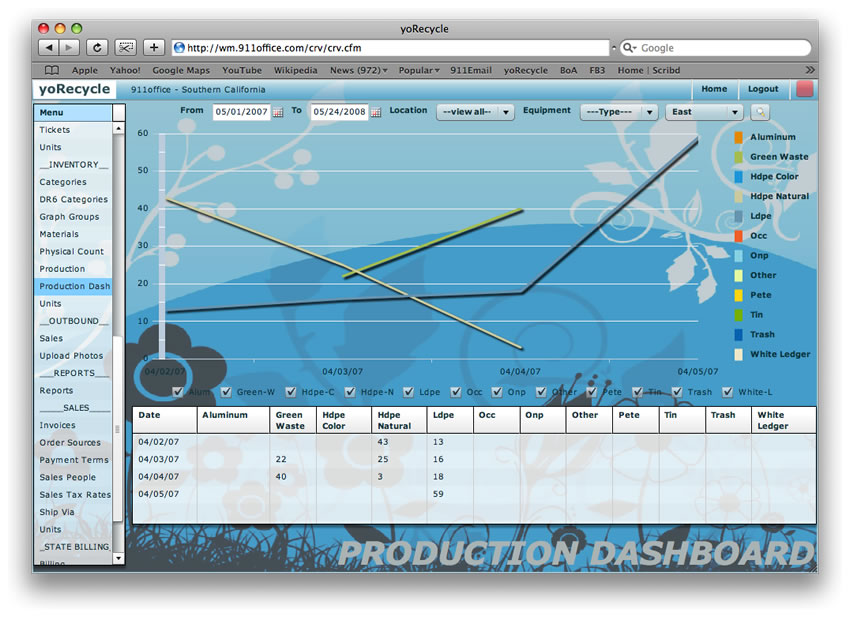
Task: Toggle the Pete series checkbox
Action: 591,391
